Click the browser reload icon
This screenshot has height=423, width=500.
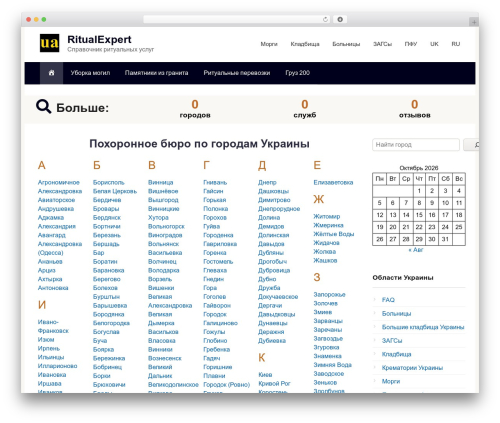[x=325, y=20]
